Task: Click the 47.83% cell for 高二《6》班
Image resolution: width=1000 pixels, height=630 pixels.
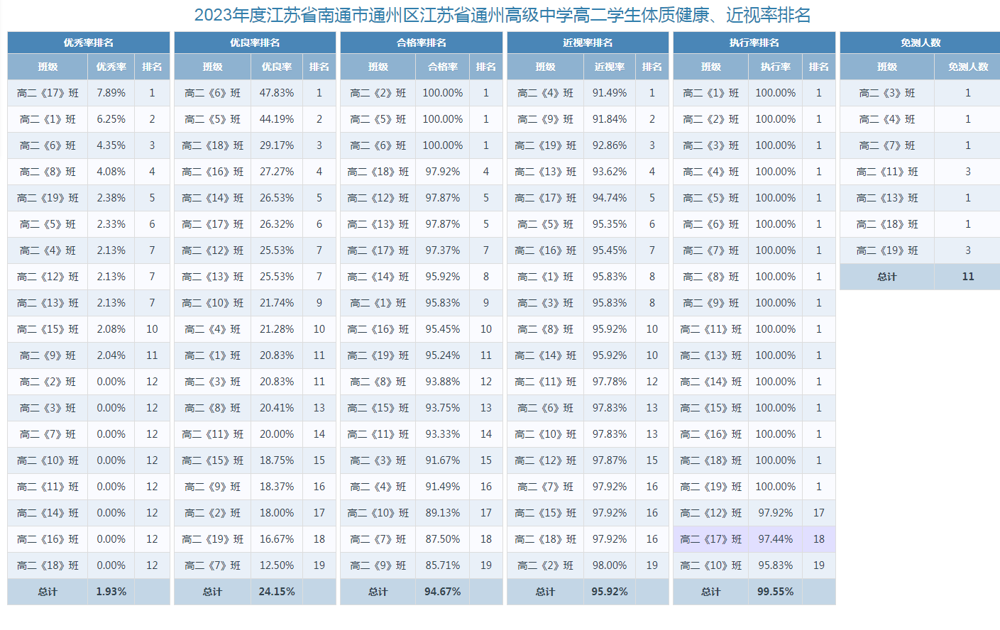Action: [277, 93]
